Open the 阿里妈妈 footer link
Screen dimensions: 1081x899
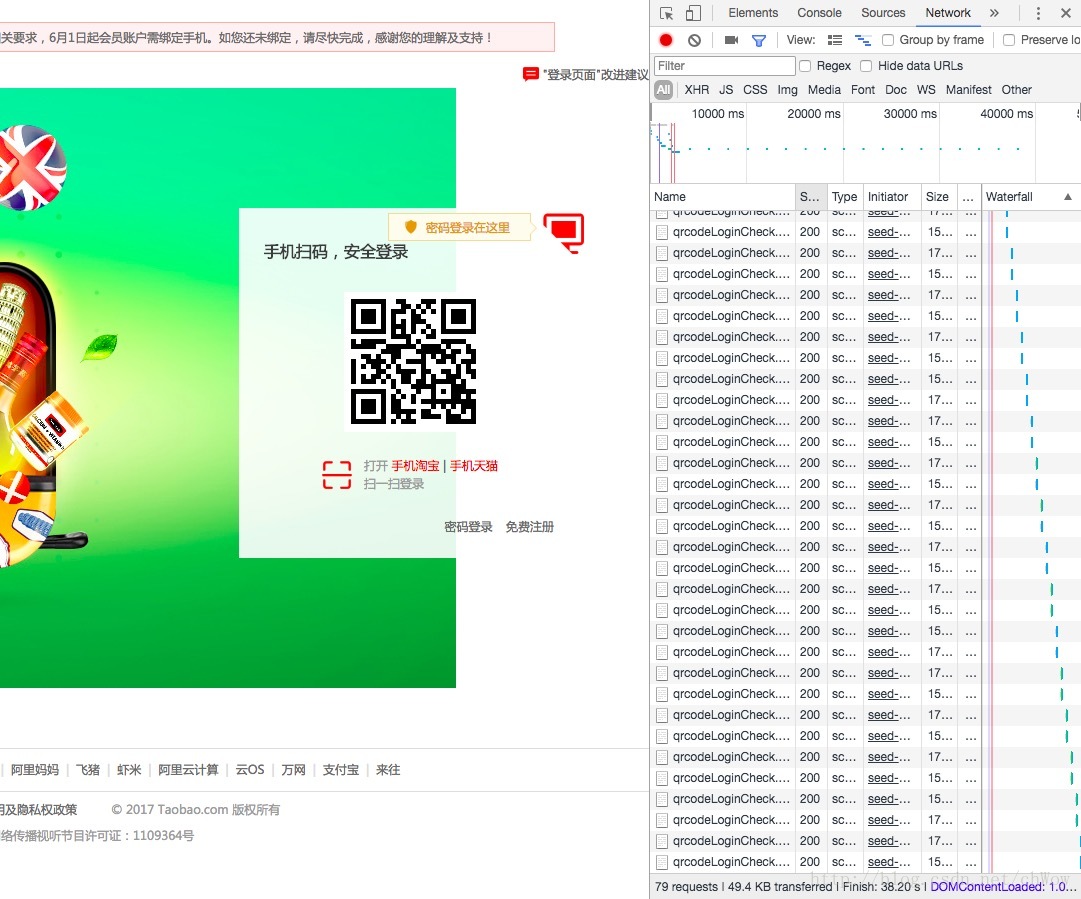tap(34, 769)
